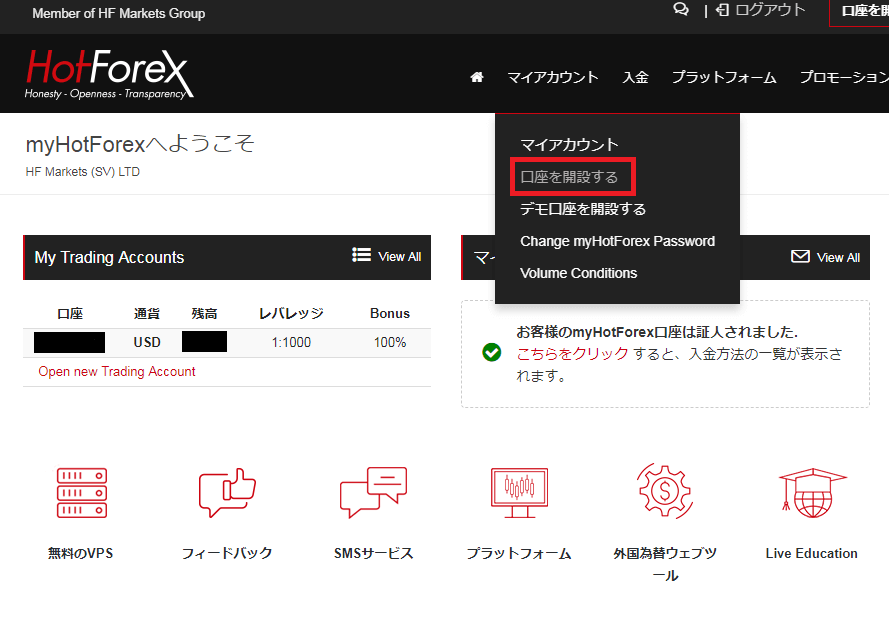
Task: Click the myHotForexへようこそ heading
Action: [140, 144]
